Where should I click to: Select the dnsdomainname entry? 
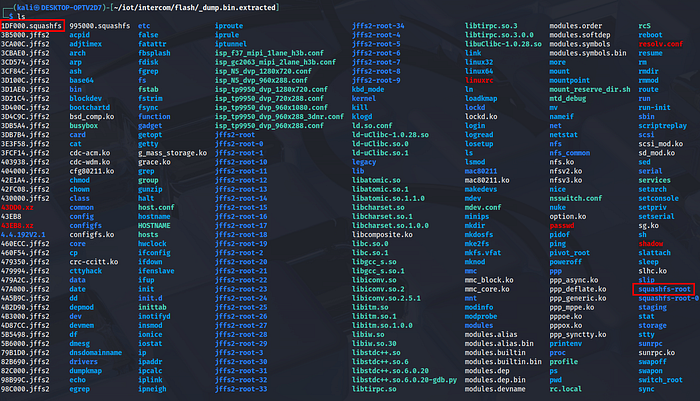tap(96, 352)
